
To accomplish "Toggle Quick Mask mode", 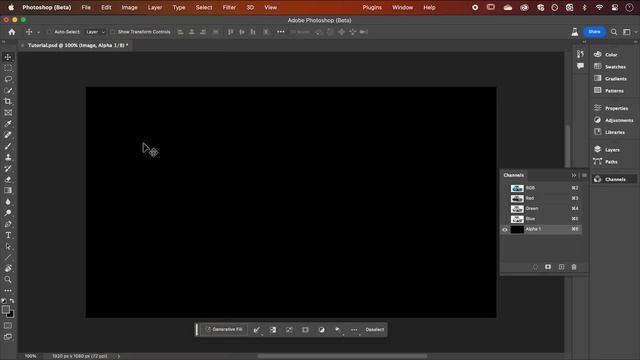I will tap(8, 326).
